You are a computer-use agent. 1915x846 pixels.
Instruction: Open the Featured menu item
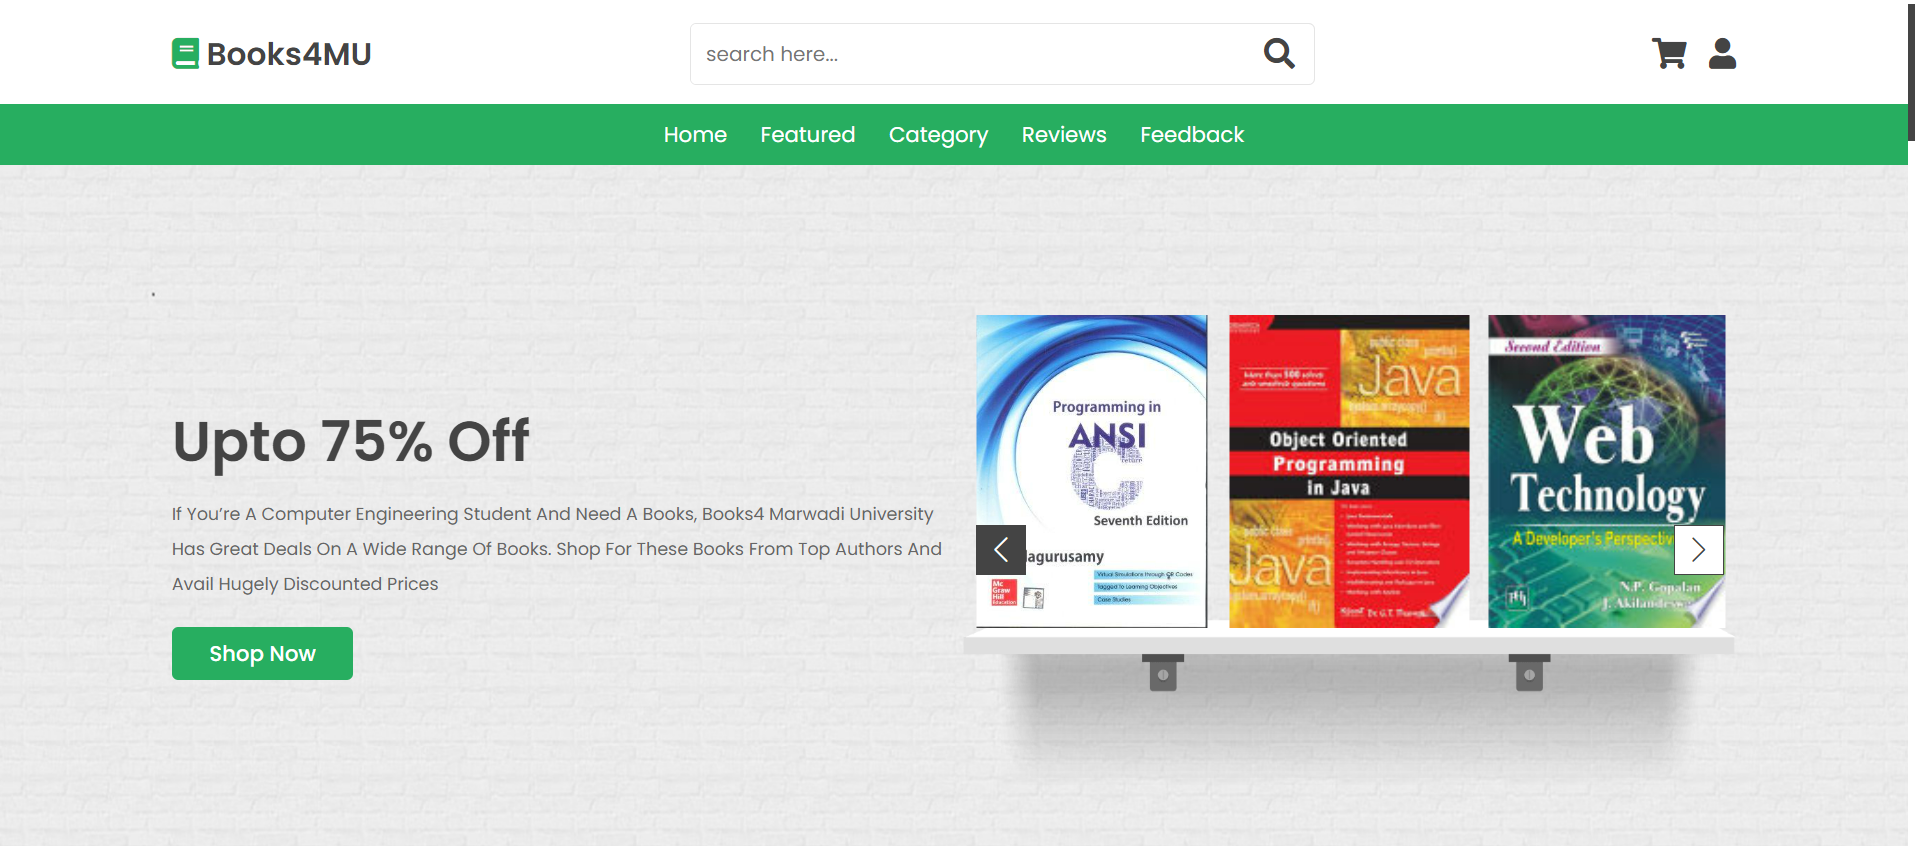point(807,134)
